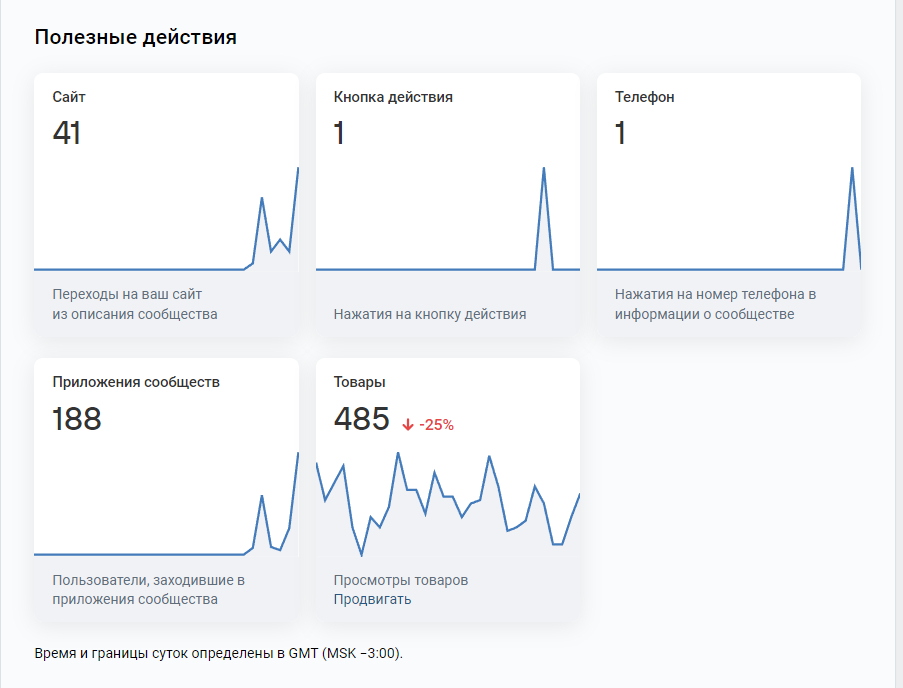
Task: Click the -25% change indicator
Action: [x=436, y=425]
